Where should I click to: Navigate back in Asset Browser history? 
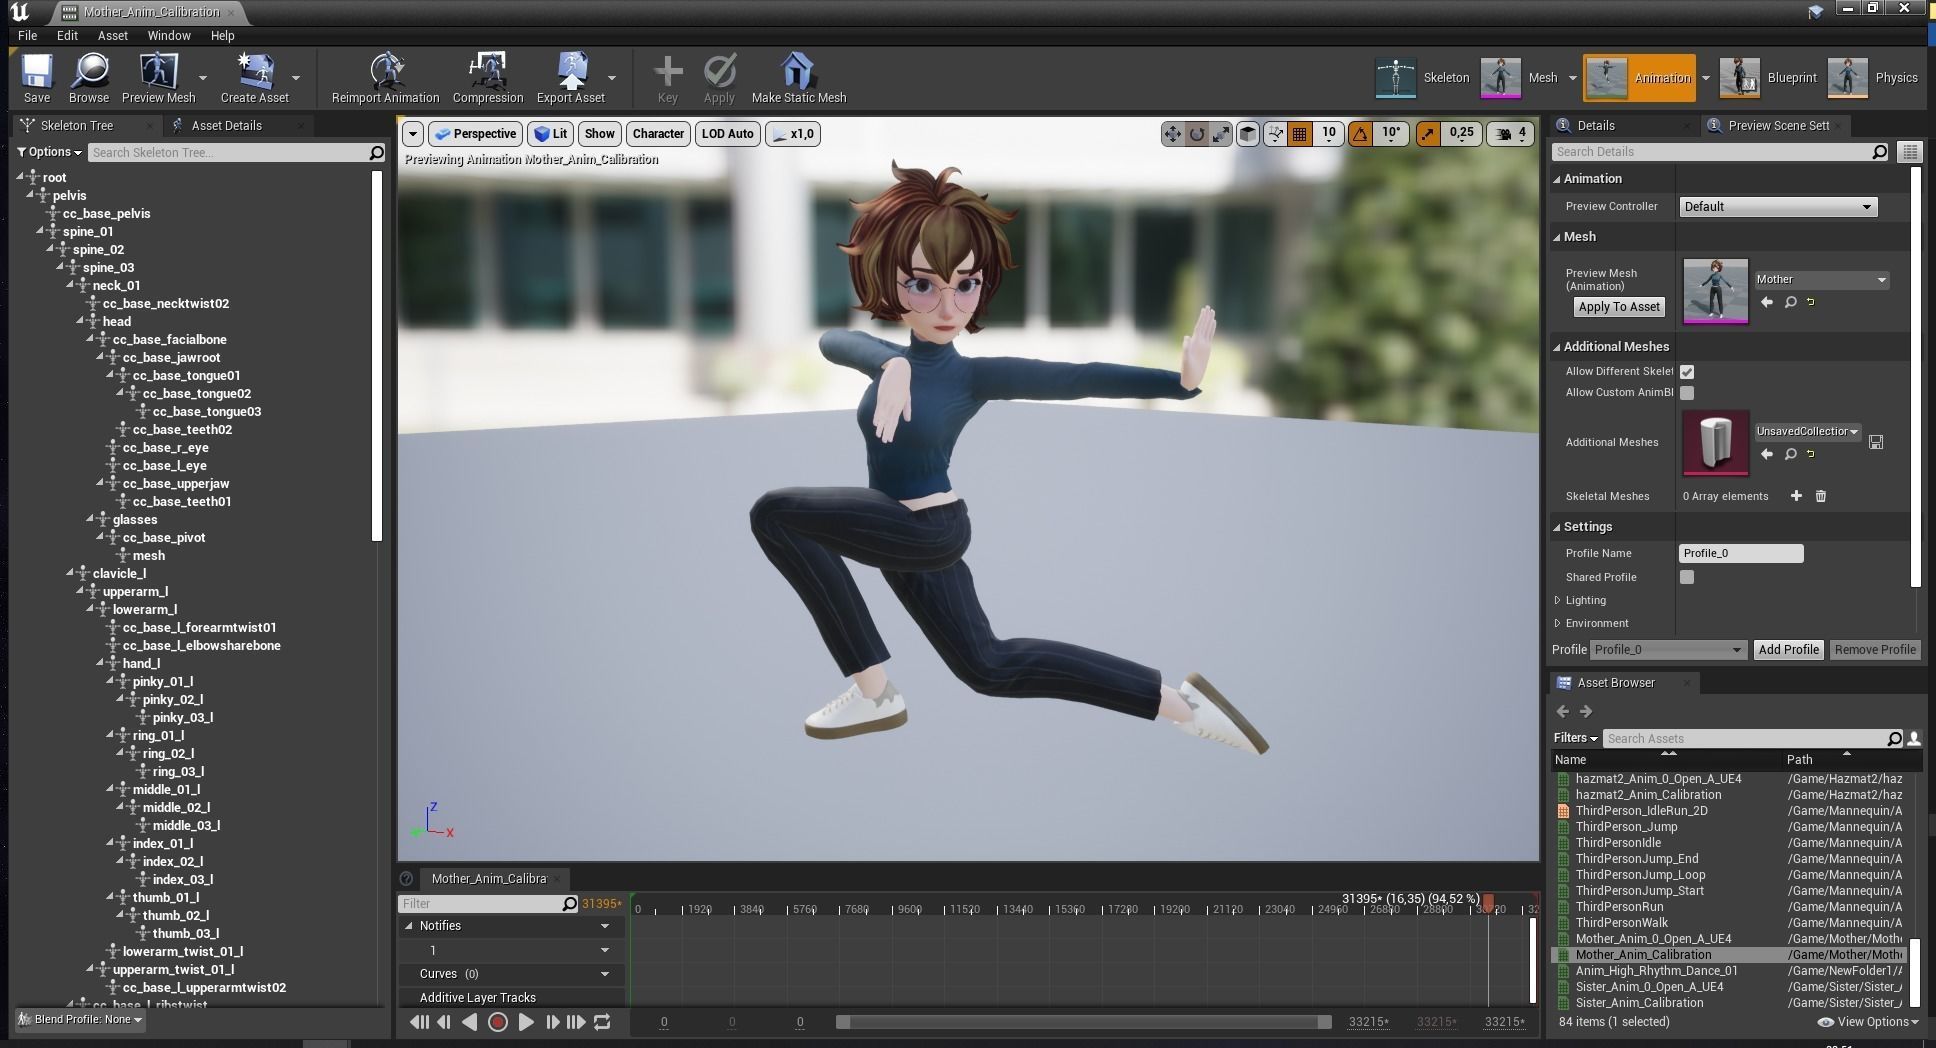(x=1563, y=711)
